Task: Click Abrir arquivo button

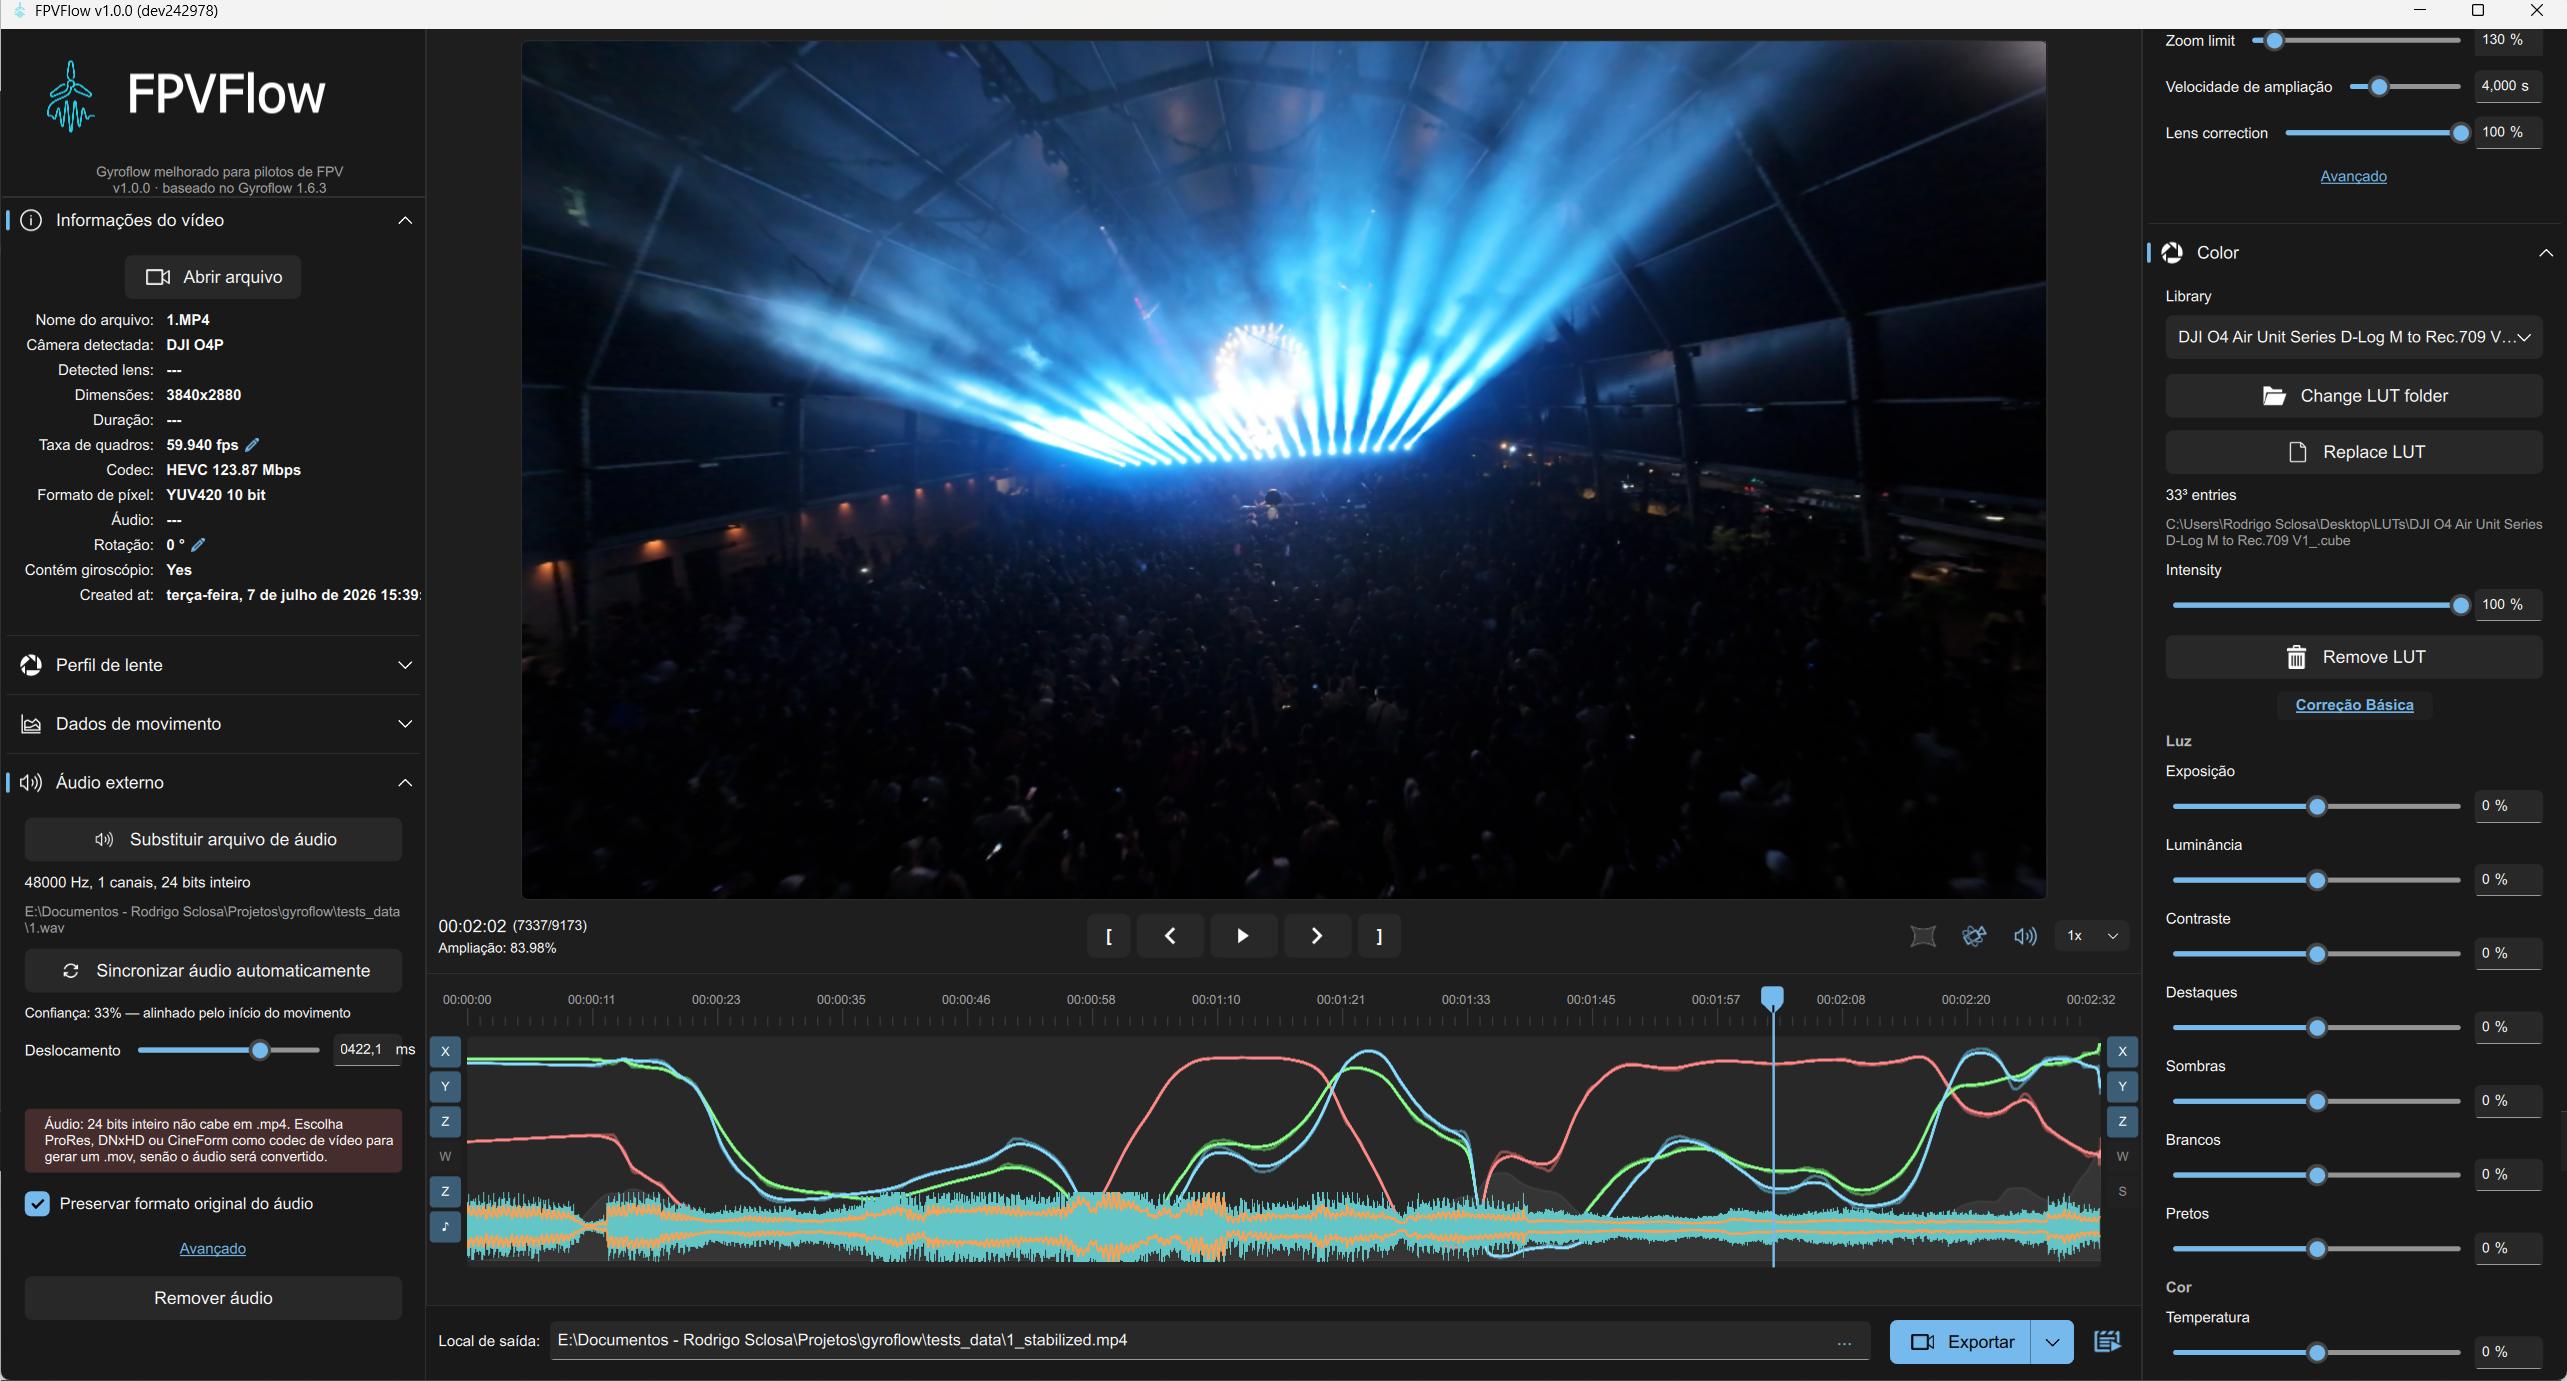Action: point(213,277)
